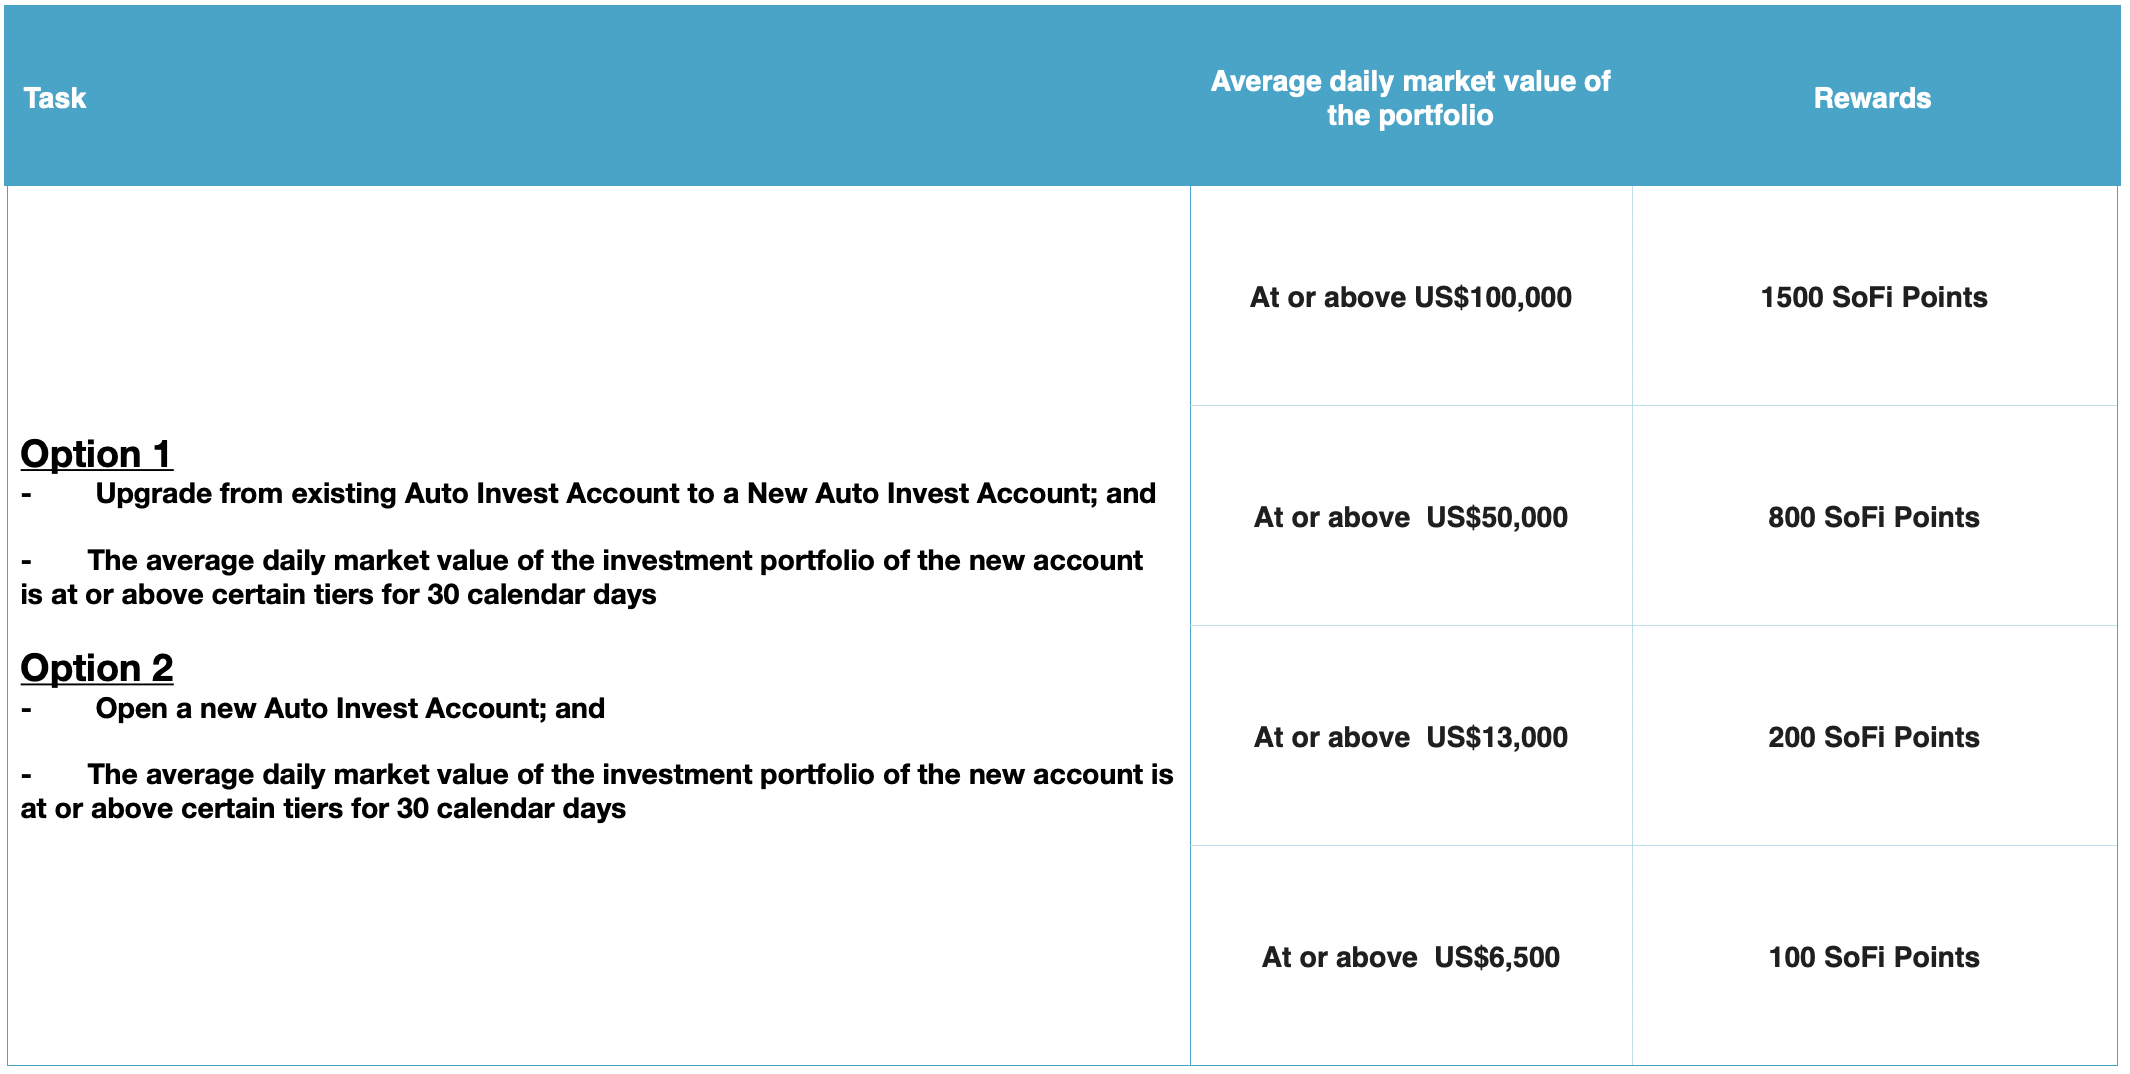Viewport: 2130px width, 1074px height.
Task: Click the At or above US$100,000 cell
Action: 1410,297
